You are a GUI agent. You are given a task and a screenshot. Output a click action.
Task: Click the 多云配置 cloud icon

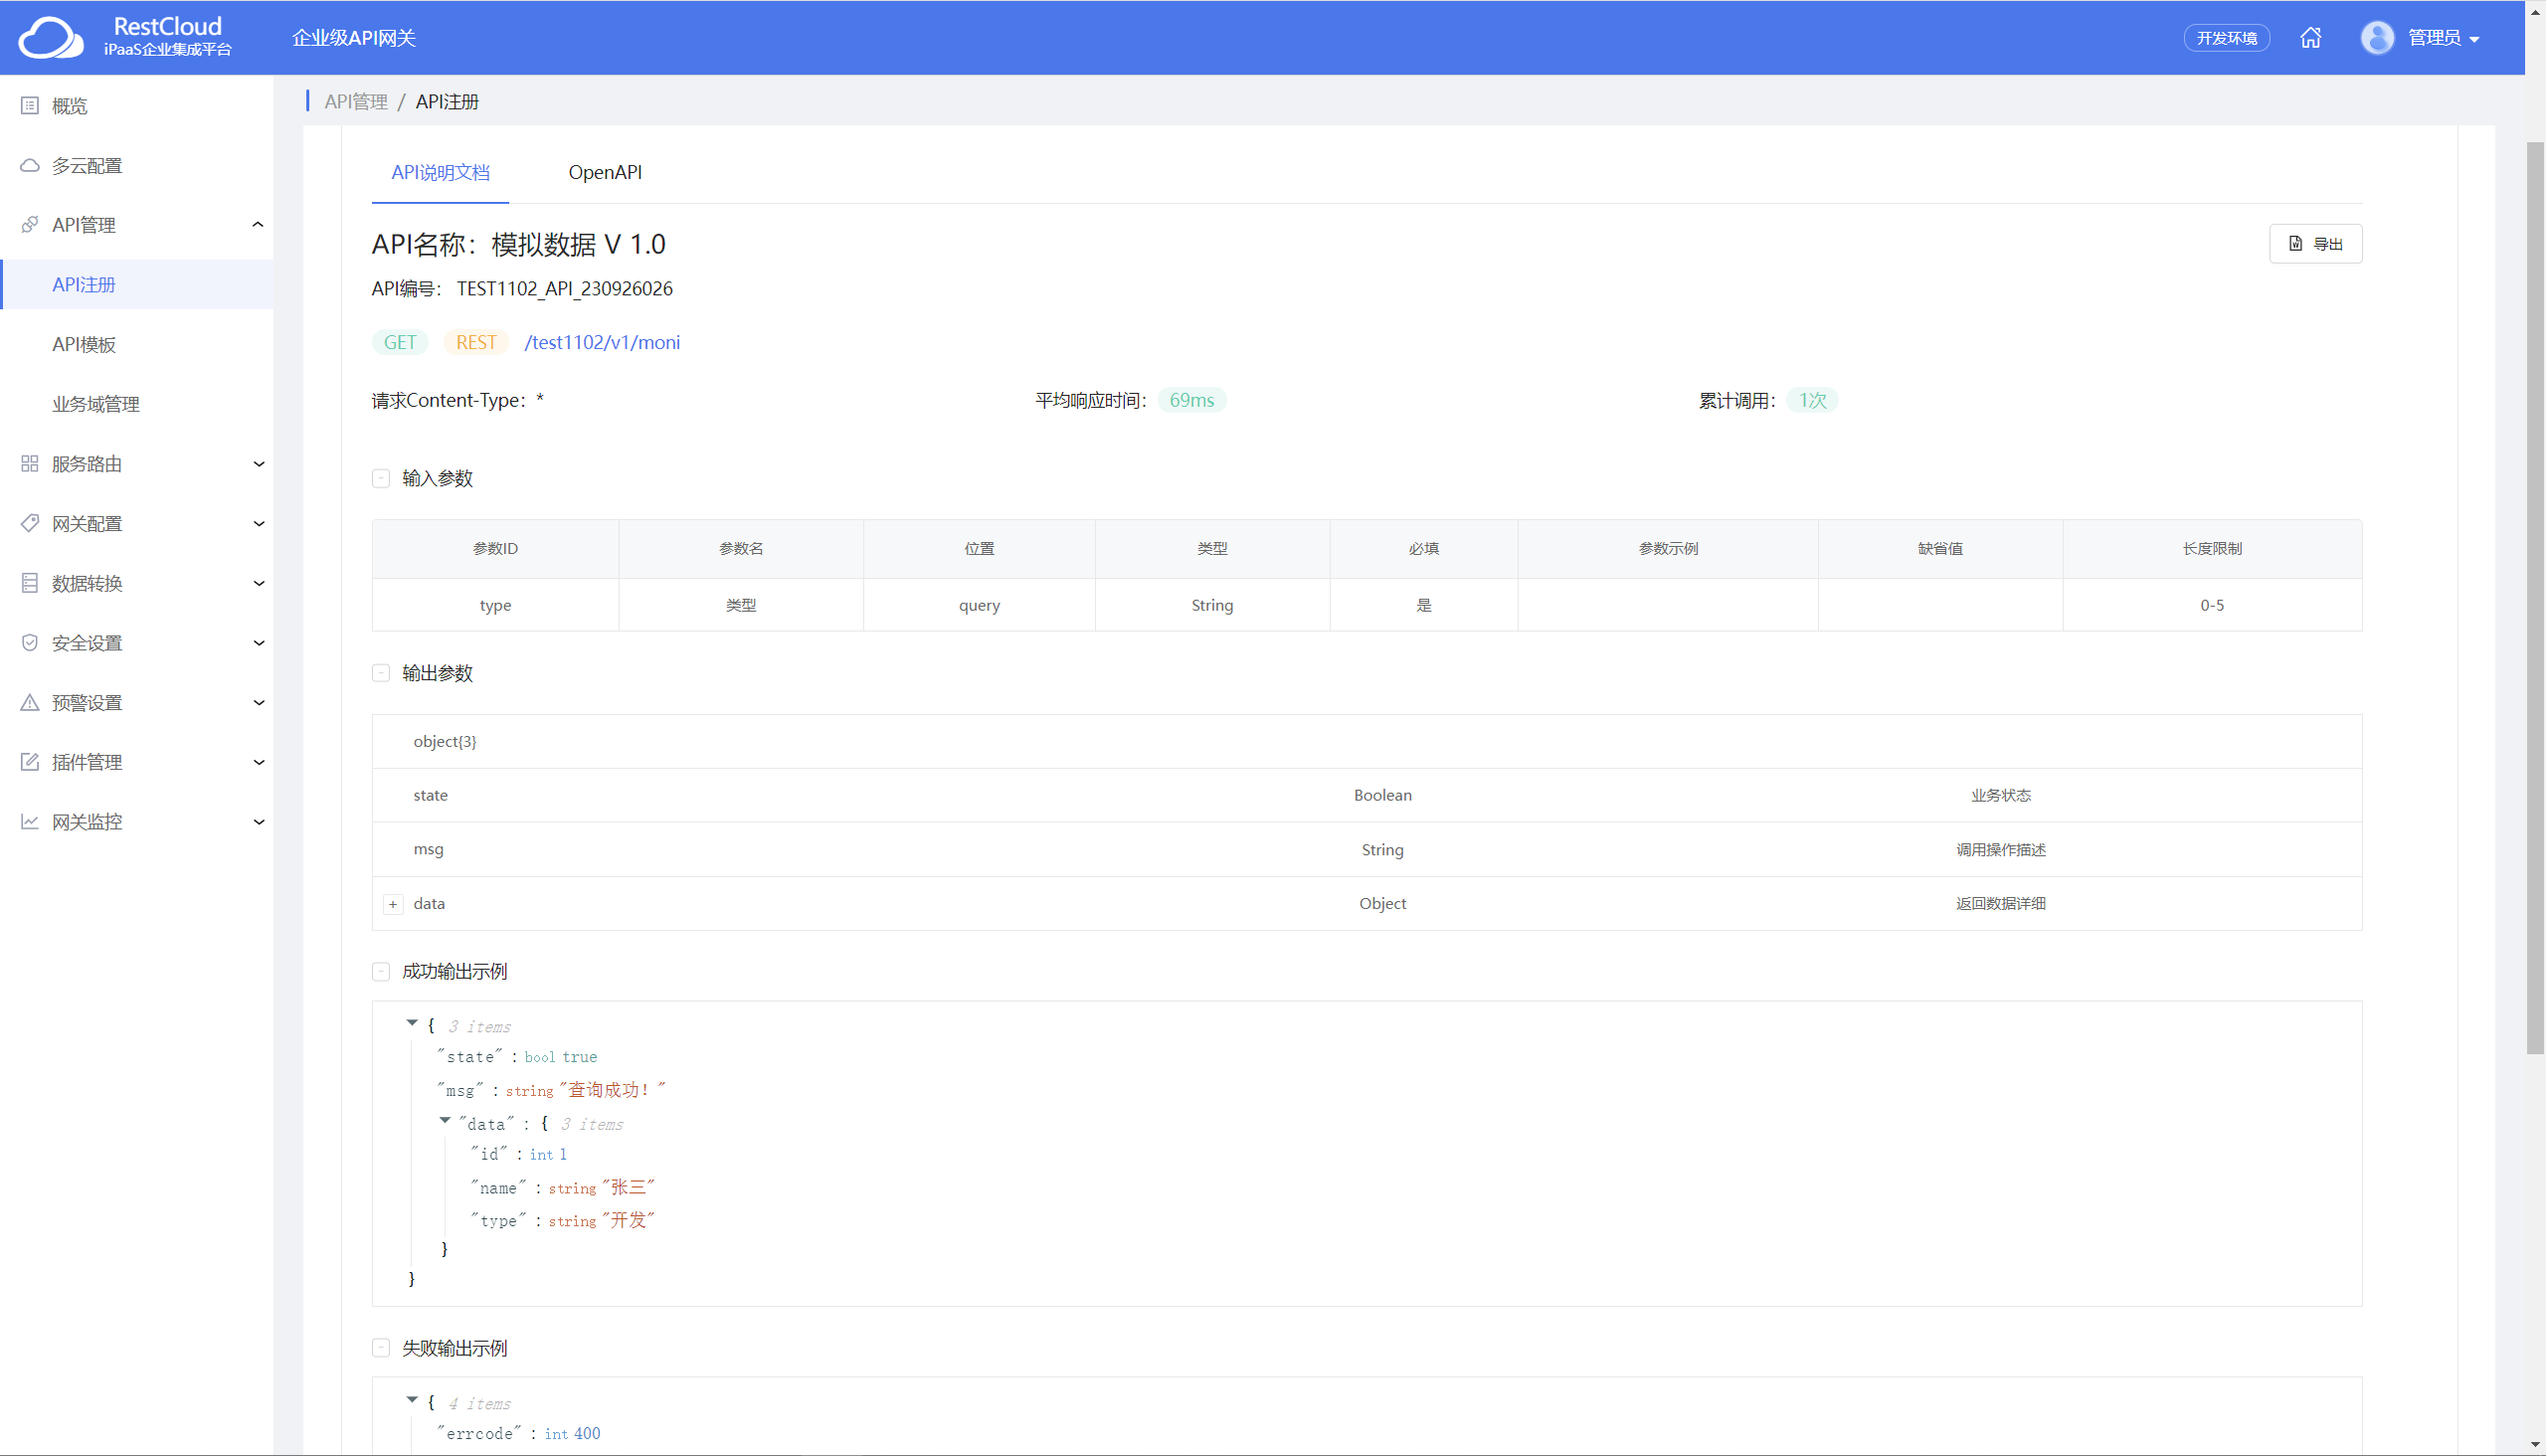point(30,165)
